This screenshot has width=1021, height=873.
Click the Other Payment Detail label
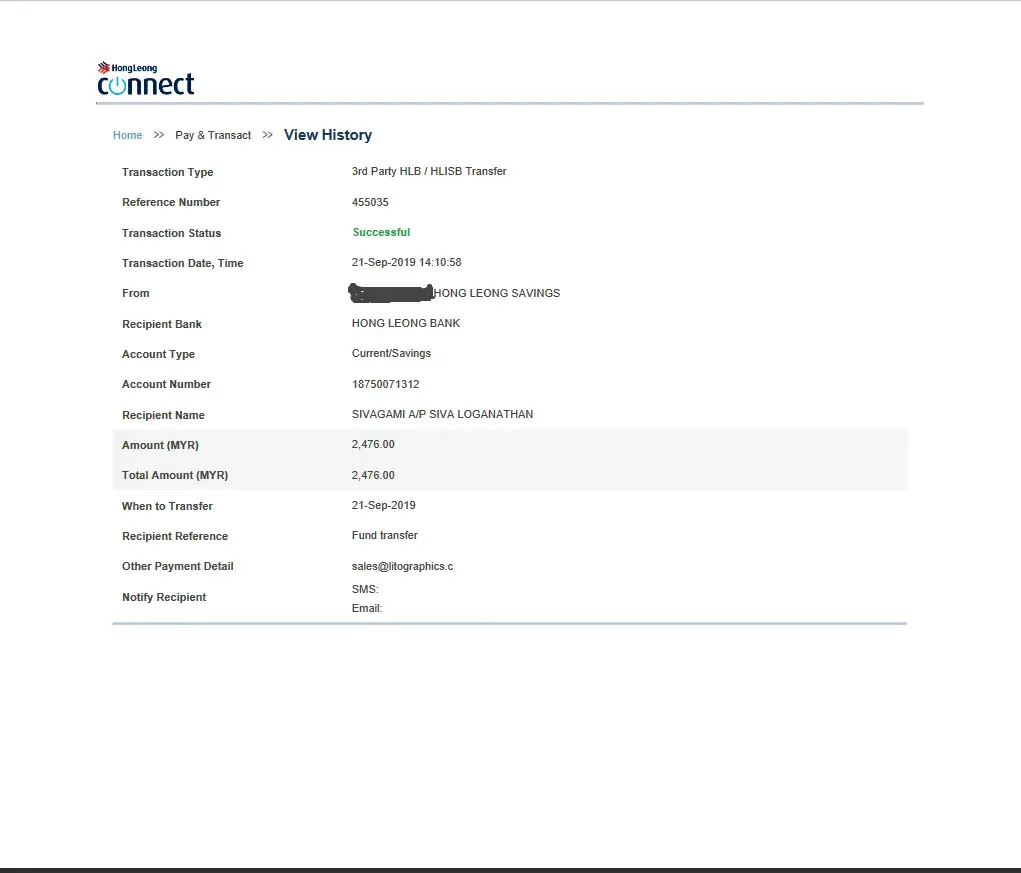point(177,566)
